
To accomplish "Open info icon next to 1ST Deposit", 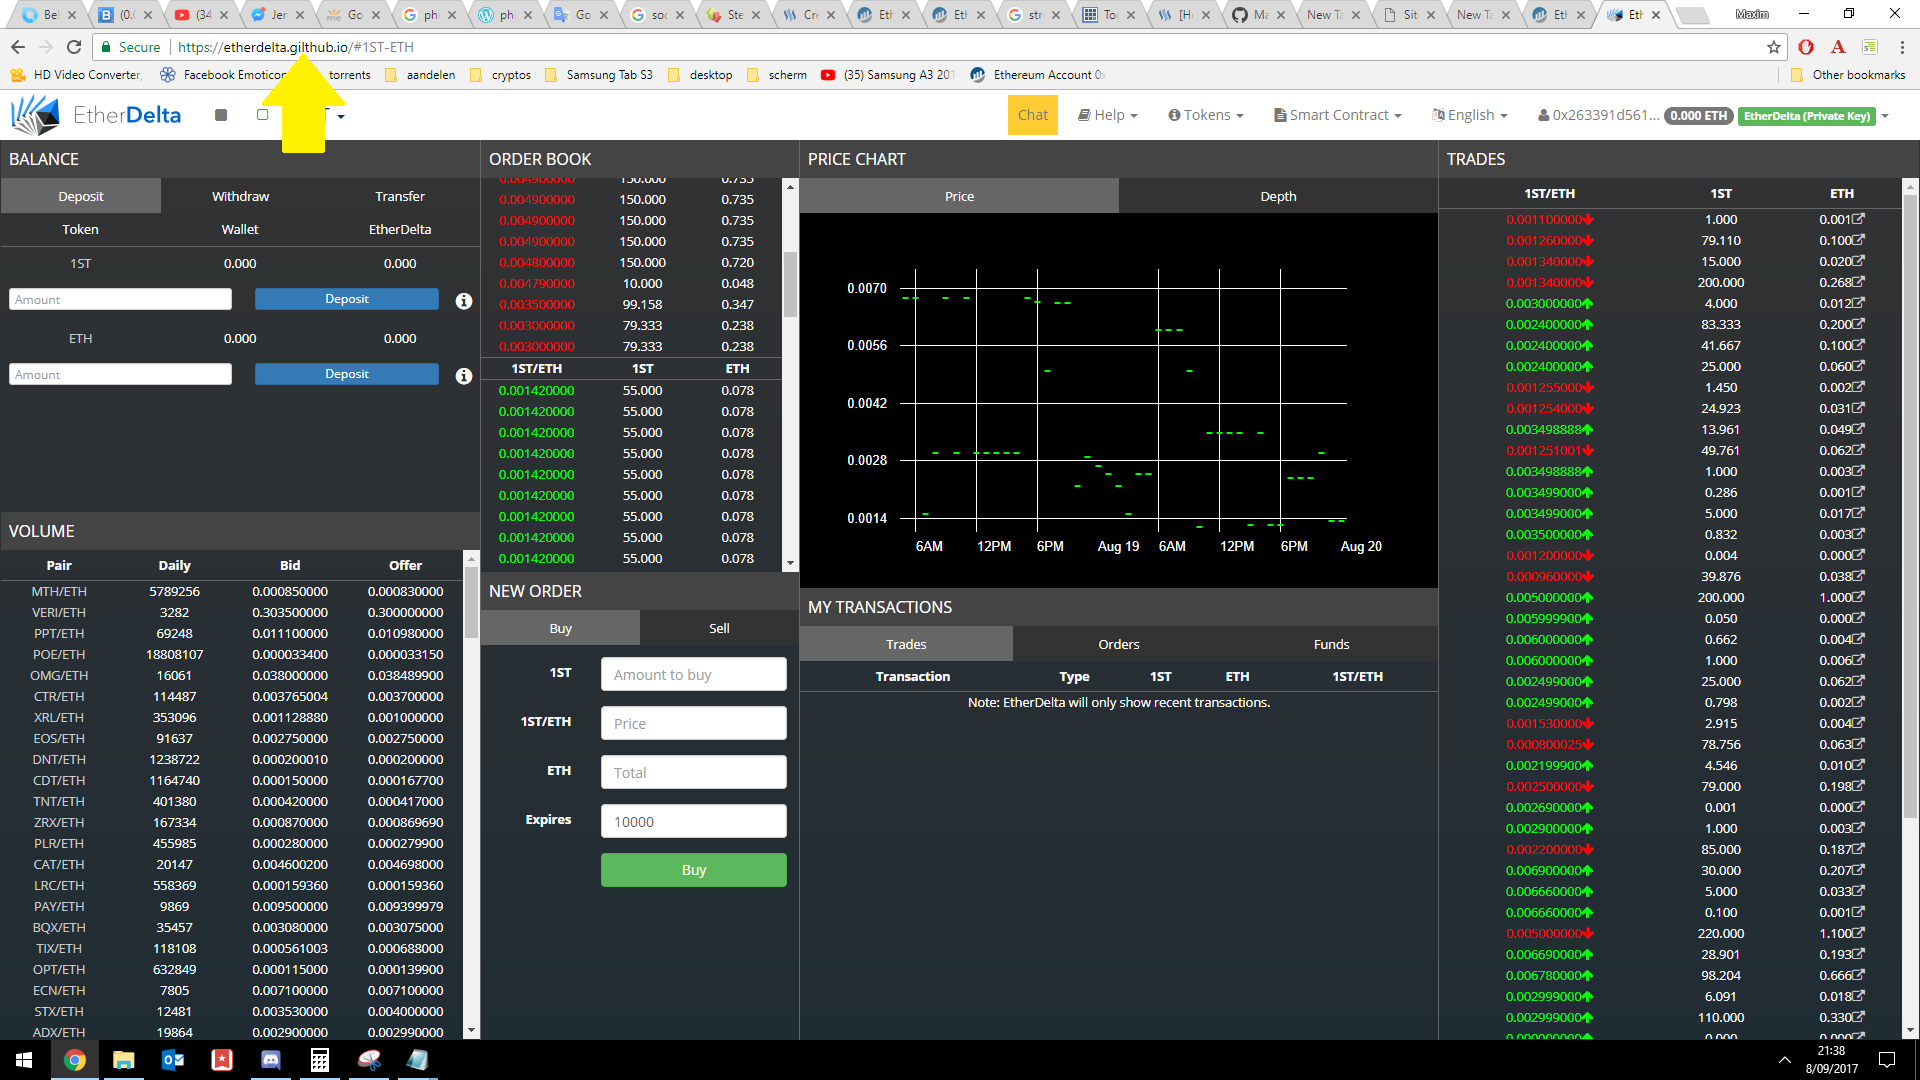I will click(x=464, y=301).
